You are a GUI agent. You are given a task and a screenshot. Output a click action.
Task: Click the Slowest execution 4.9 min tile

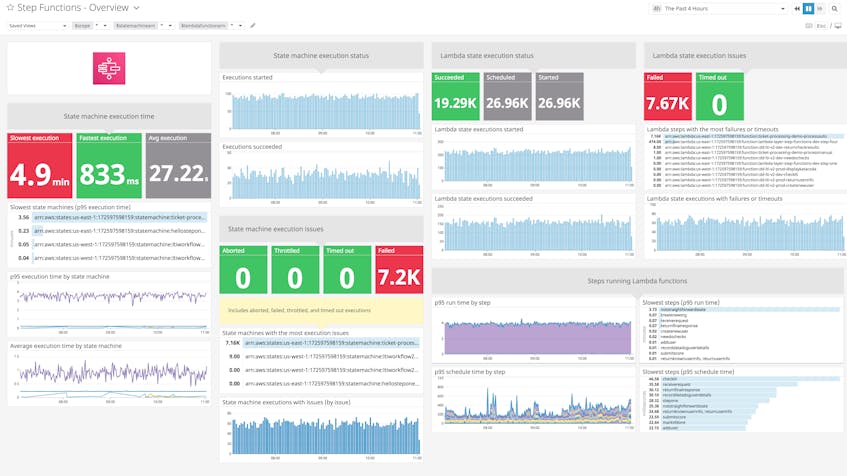(x=39, y=166)
